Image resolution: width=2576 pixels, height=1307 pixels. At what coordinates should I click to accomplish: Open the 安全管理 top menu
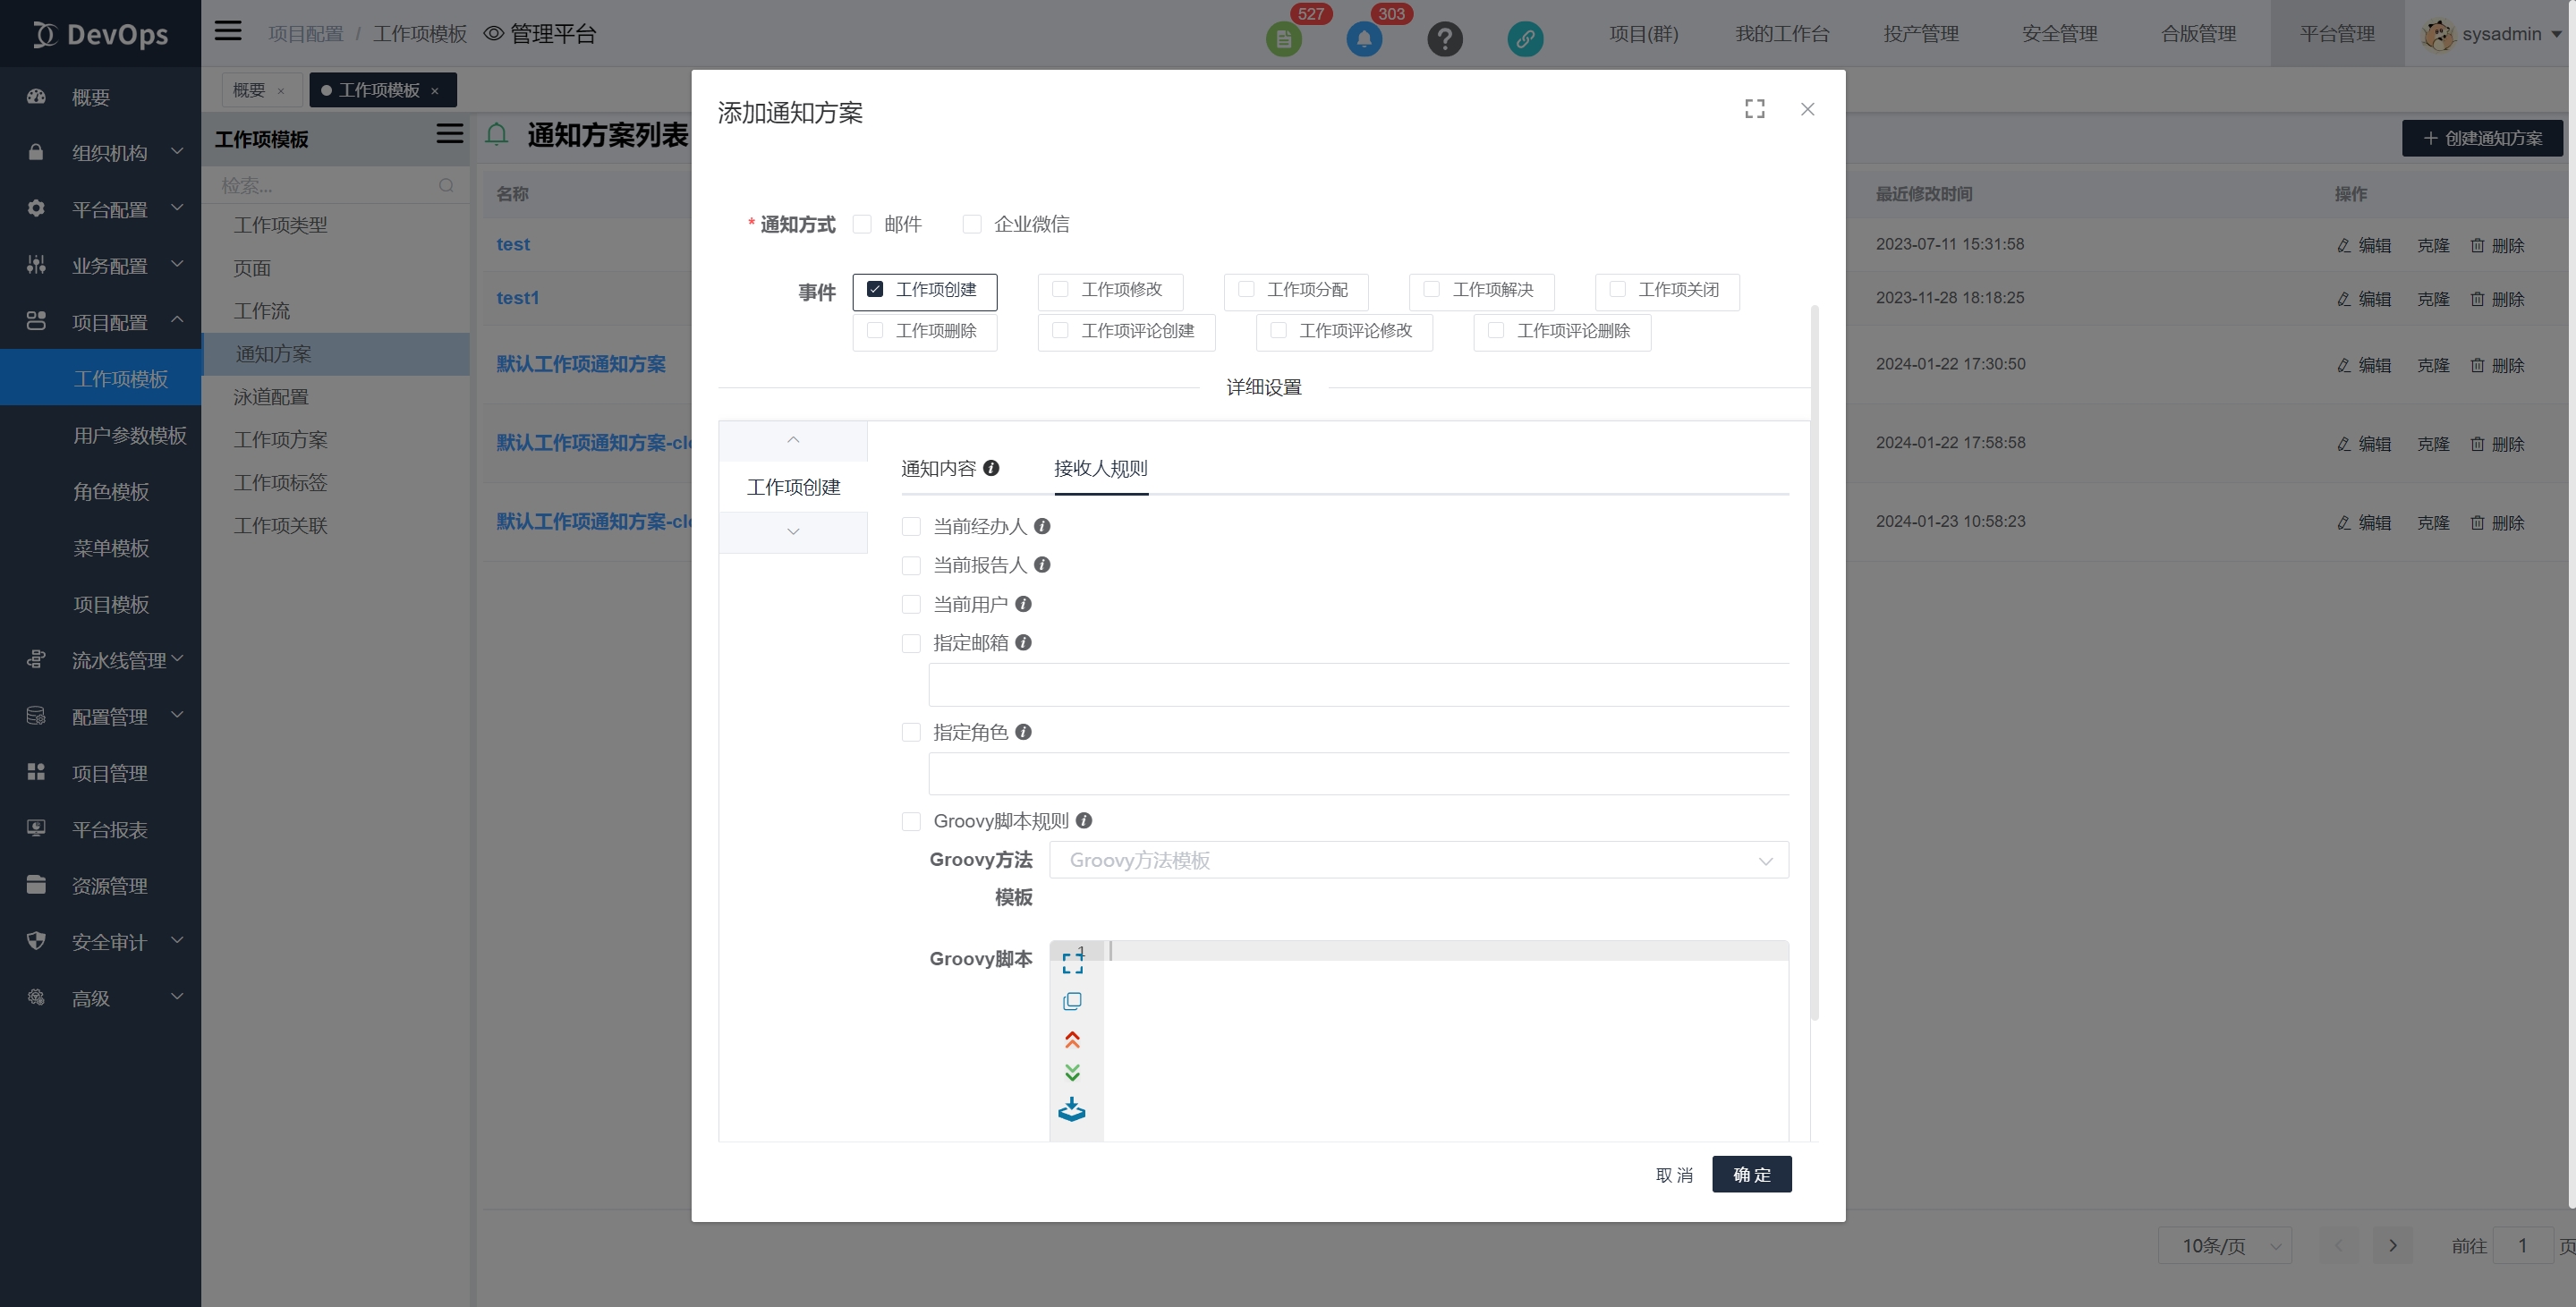[2059, 34]
